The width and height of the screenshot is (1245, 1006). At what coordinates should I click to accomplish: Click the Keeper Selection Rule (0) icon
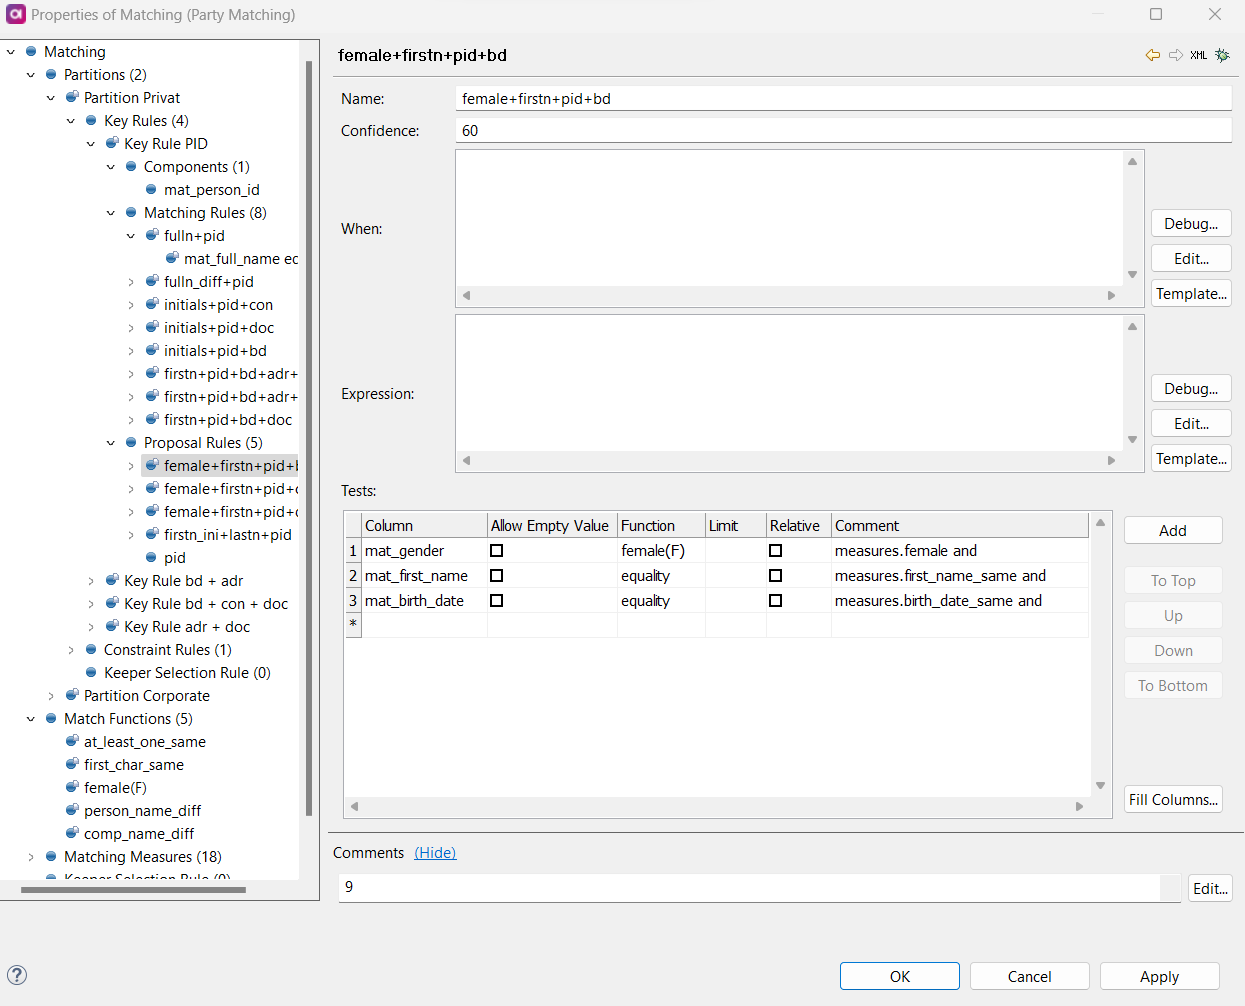pos(91,672)
